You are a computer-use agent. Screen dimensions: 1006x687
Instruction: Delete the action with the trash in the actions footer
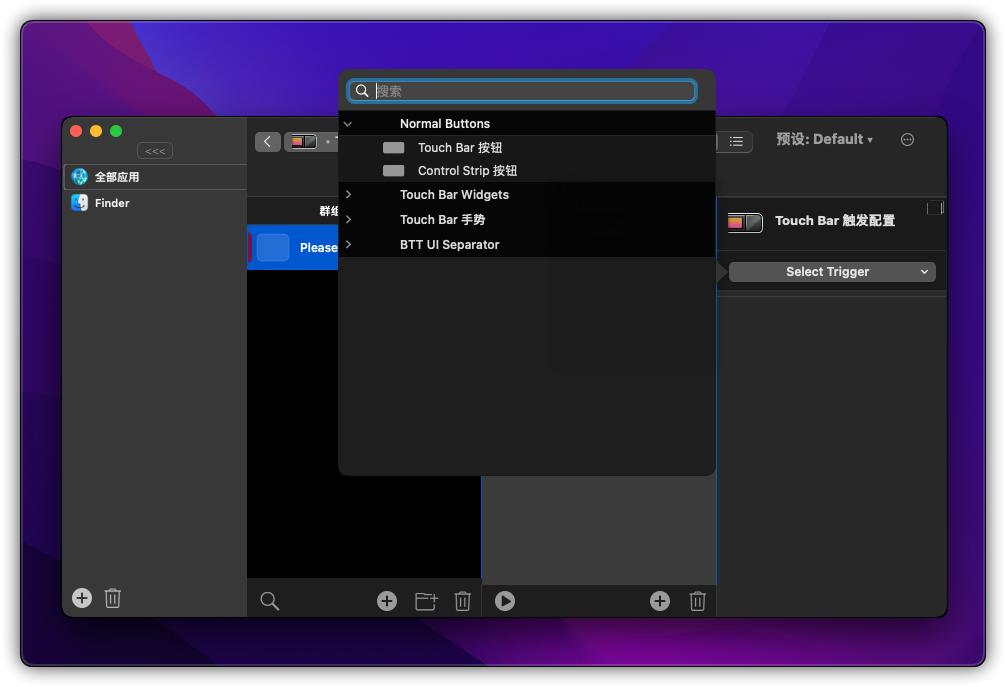coord(697,601)
